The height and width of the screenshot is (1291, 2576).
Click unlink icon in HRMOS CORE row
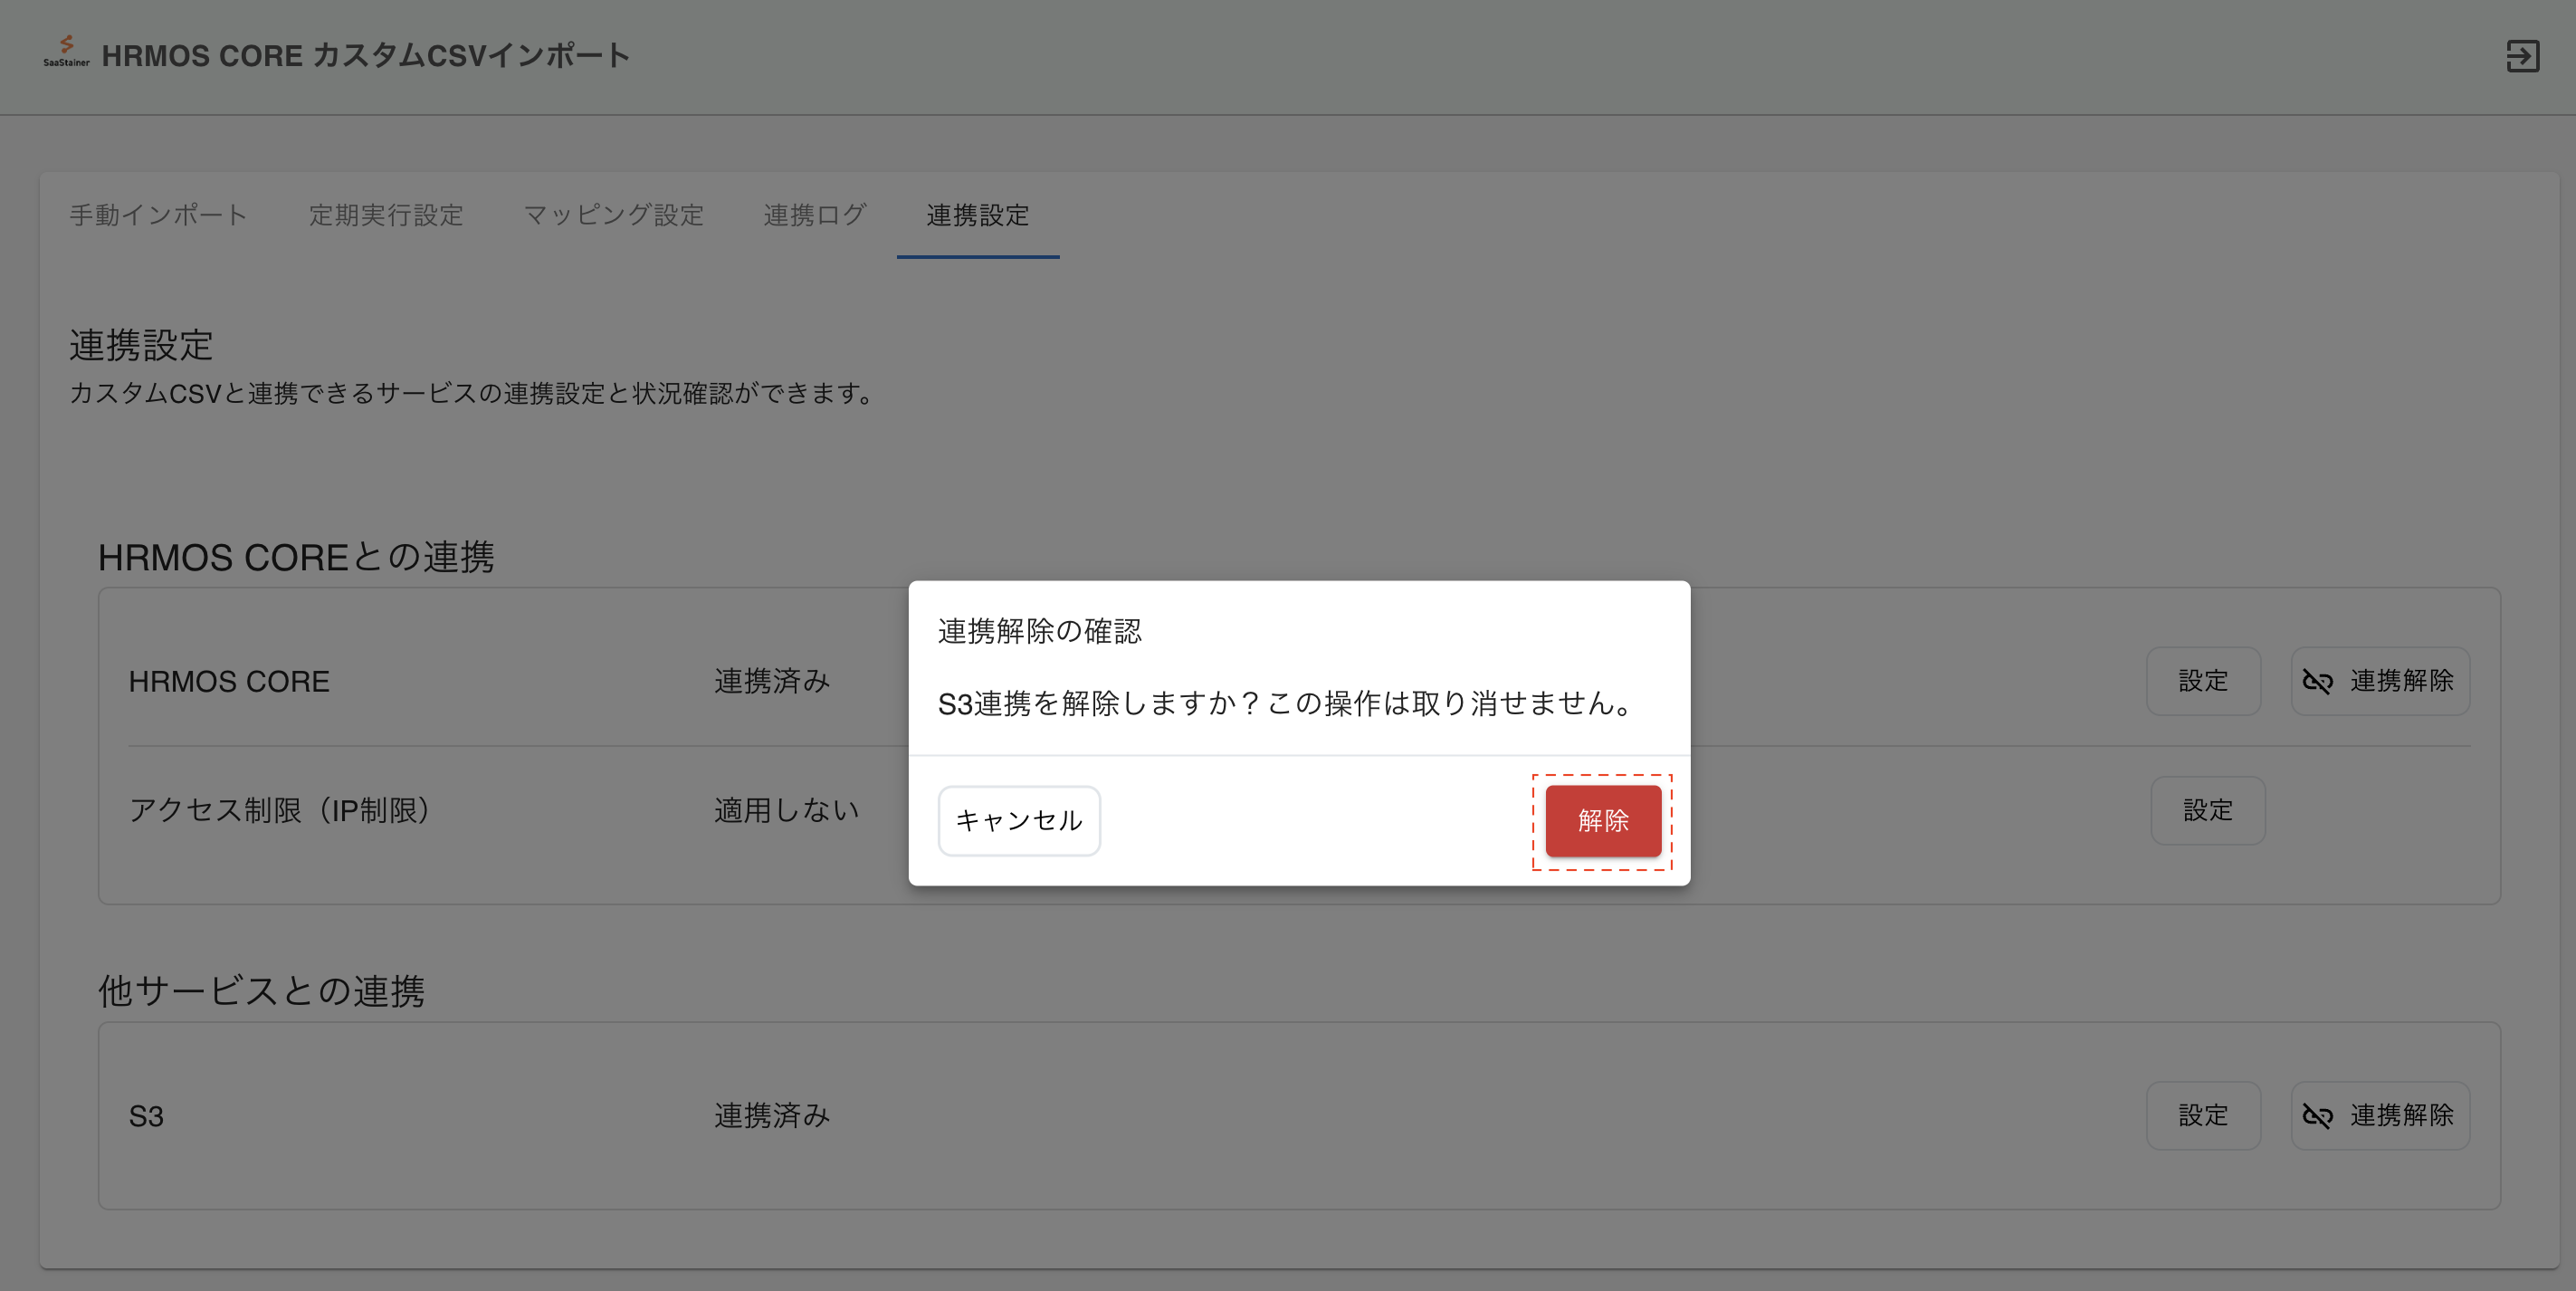(x=2317, y=681)
